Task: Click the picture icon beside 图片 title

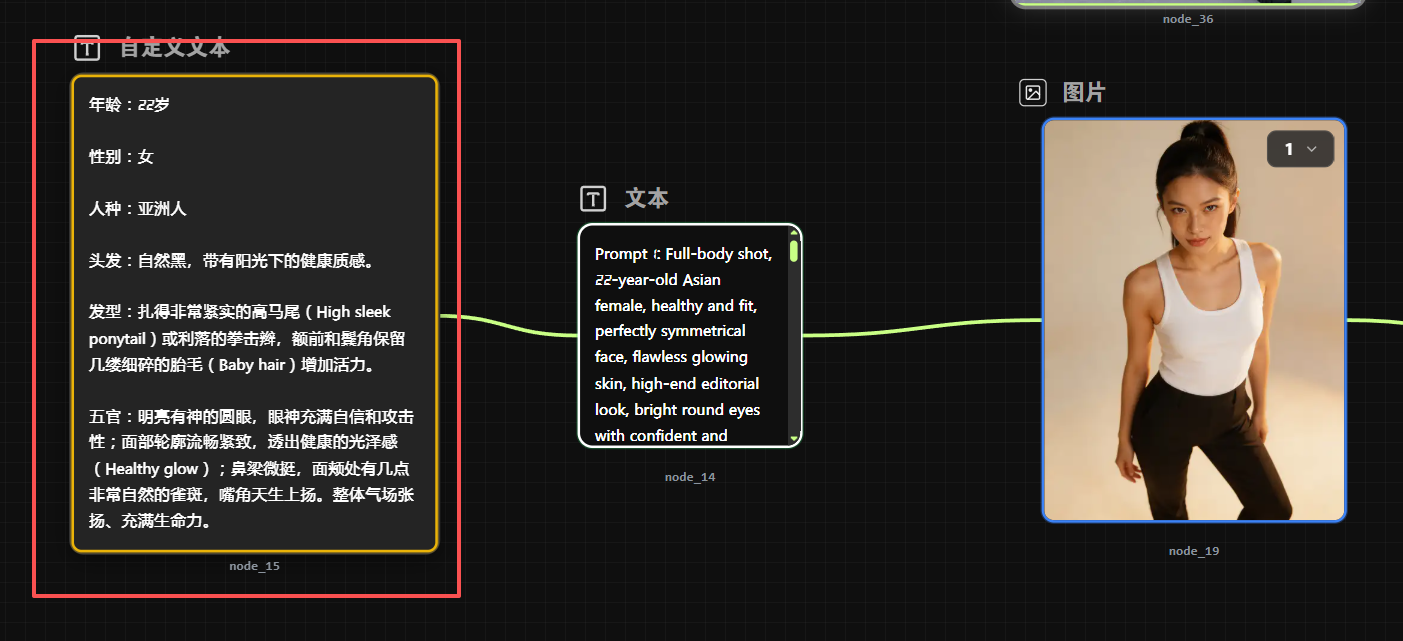Action: click(x=1033, y=93)
